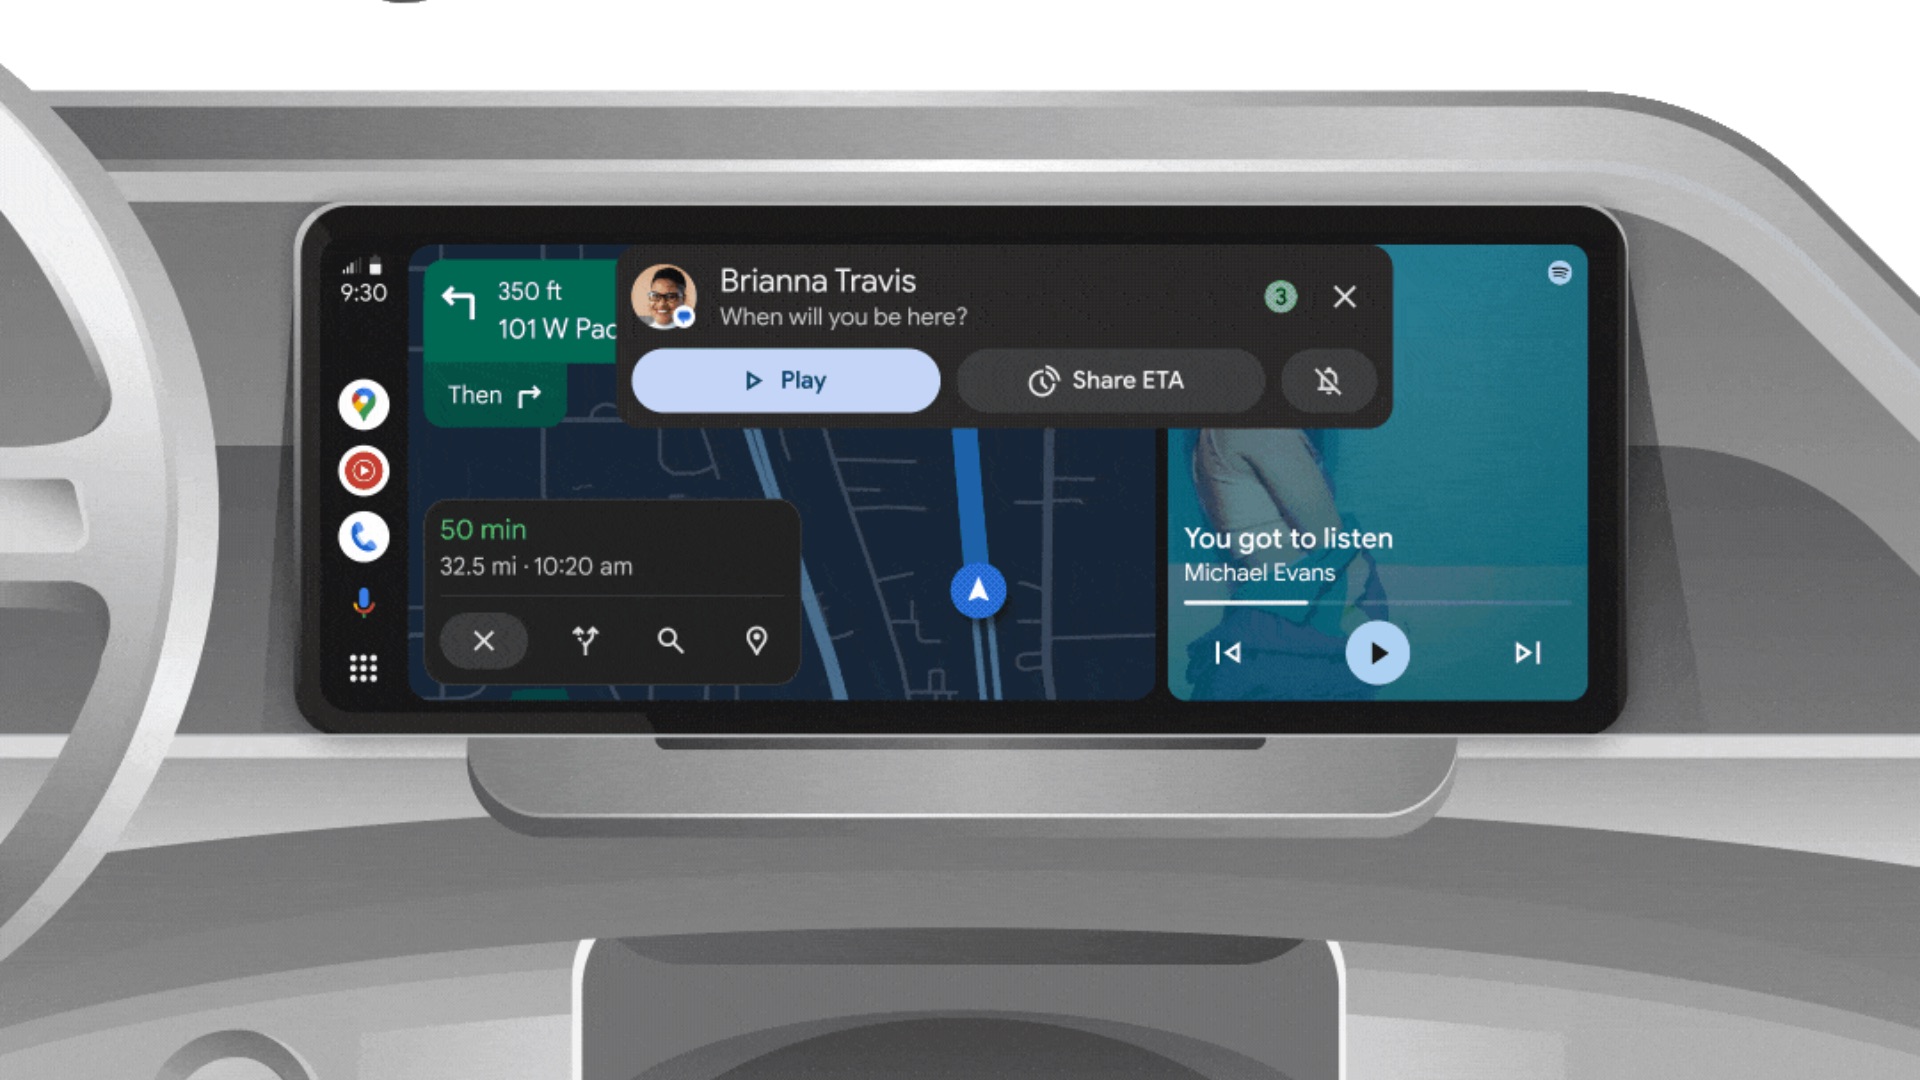Share ETA with Brianna Travis
Screen dimensions: 1920x1080
[x=1108, y=380]
